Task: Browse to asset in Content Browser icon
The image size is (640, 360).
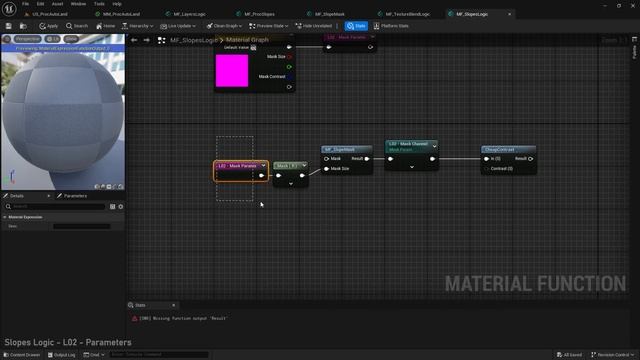Action: pyautogui.click(x=23, y=26)
